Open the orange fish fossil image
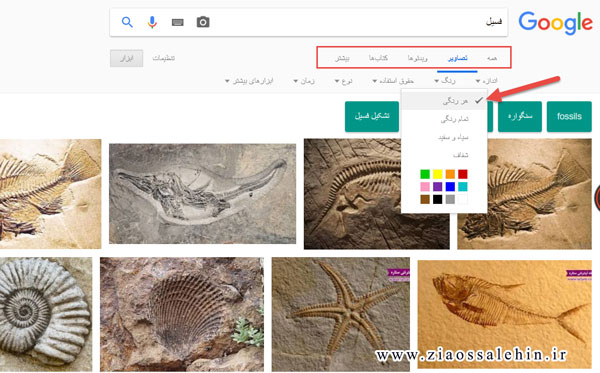Screen dimensions: 600x373 tap(504, 314)
